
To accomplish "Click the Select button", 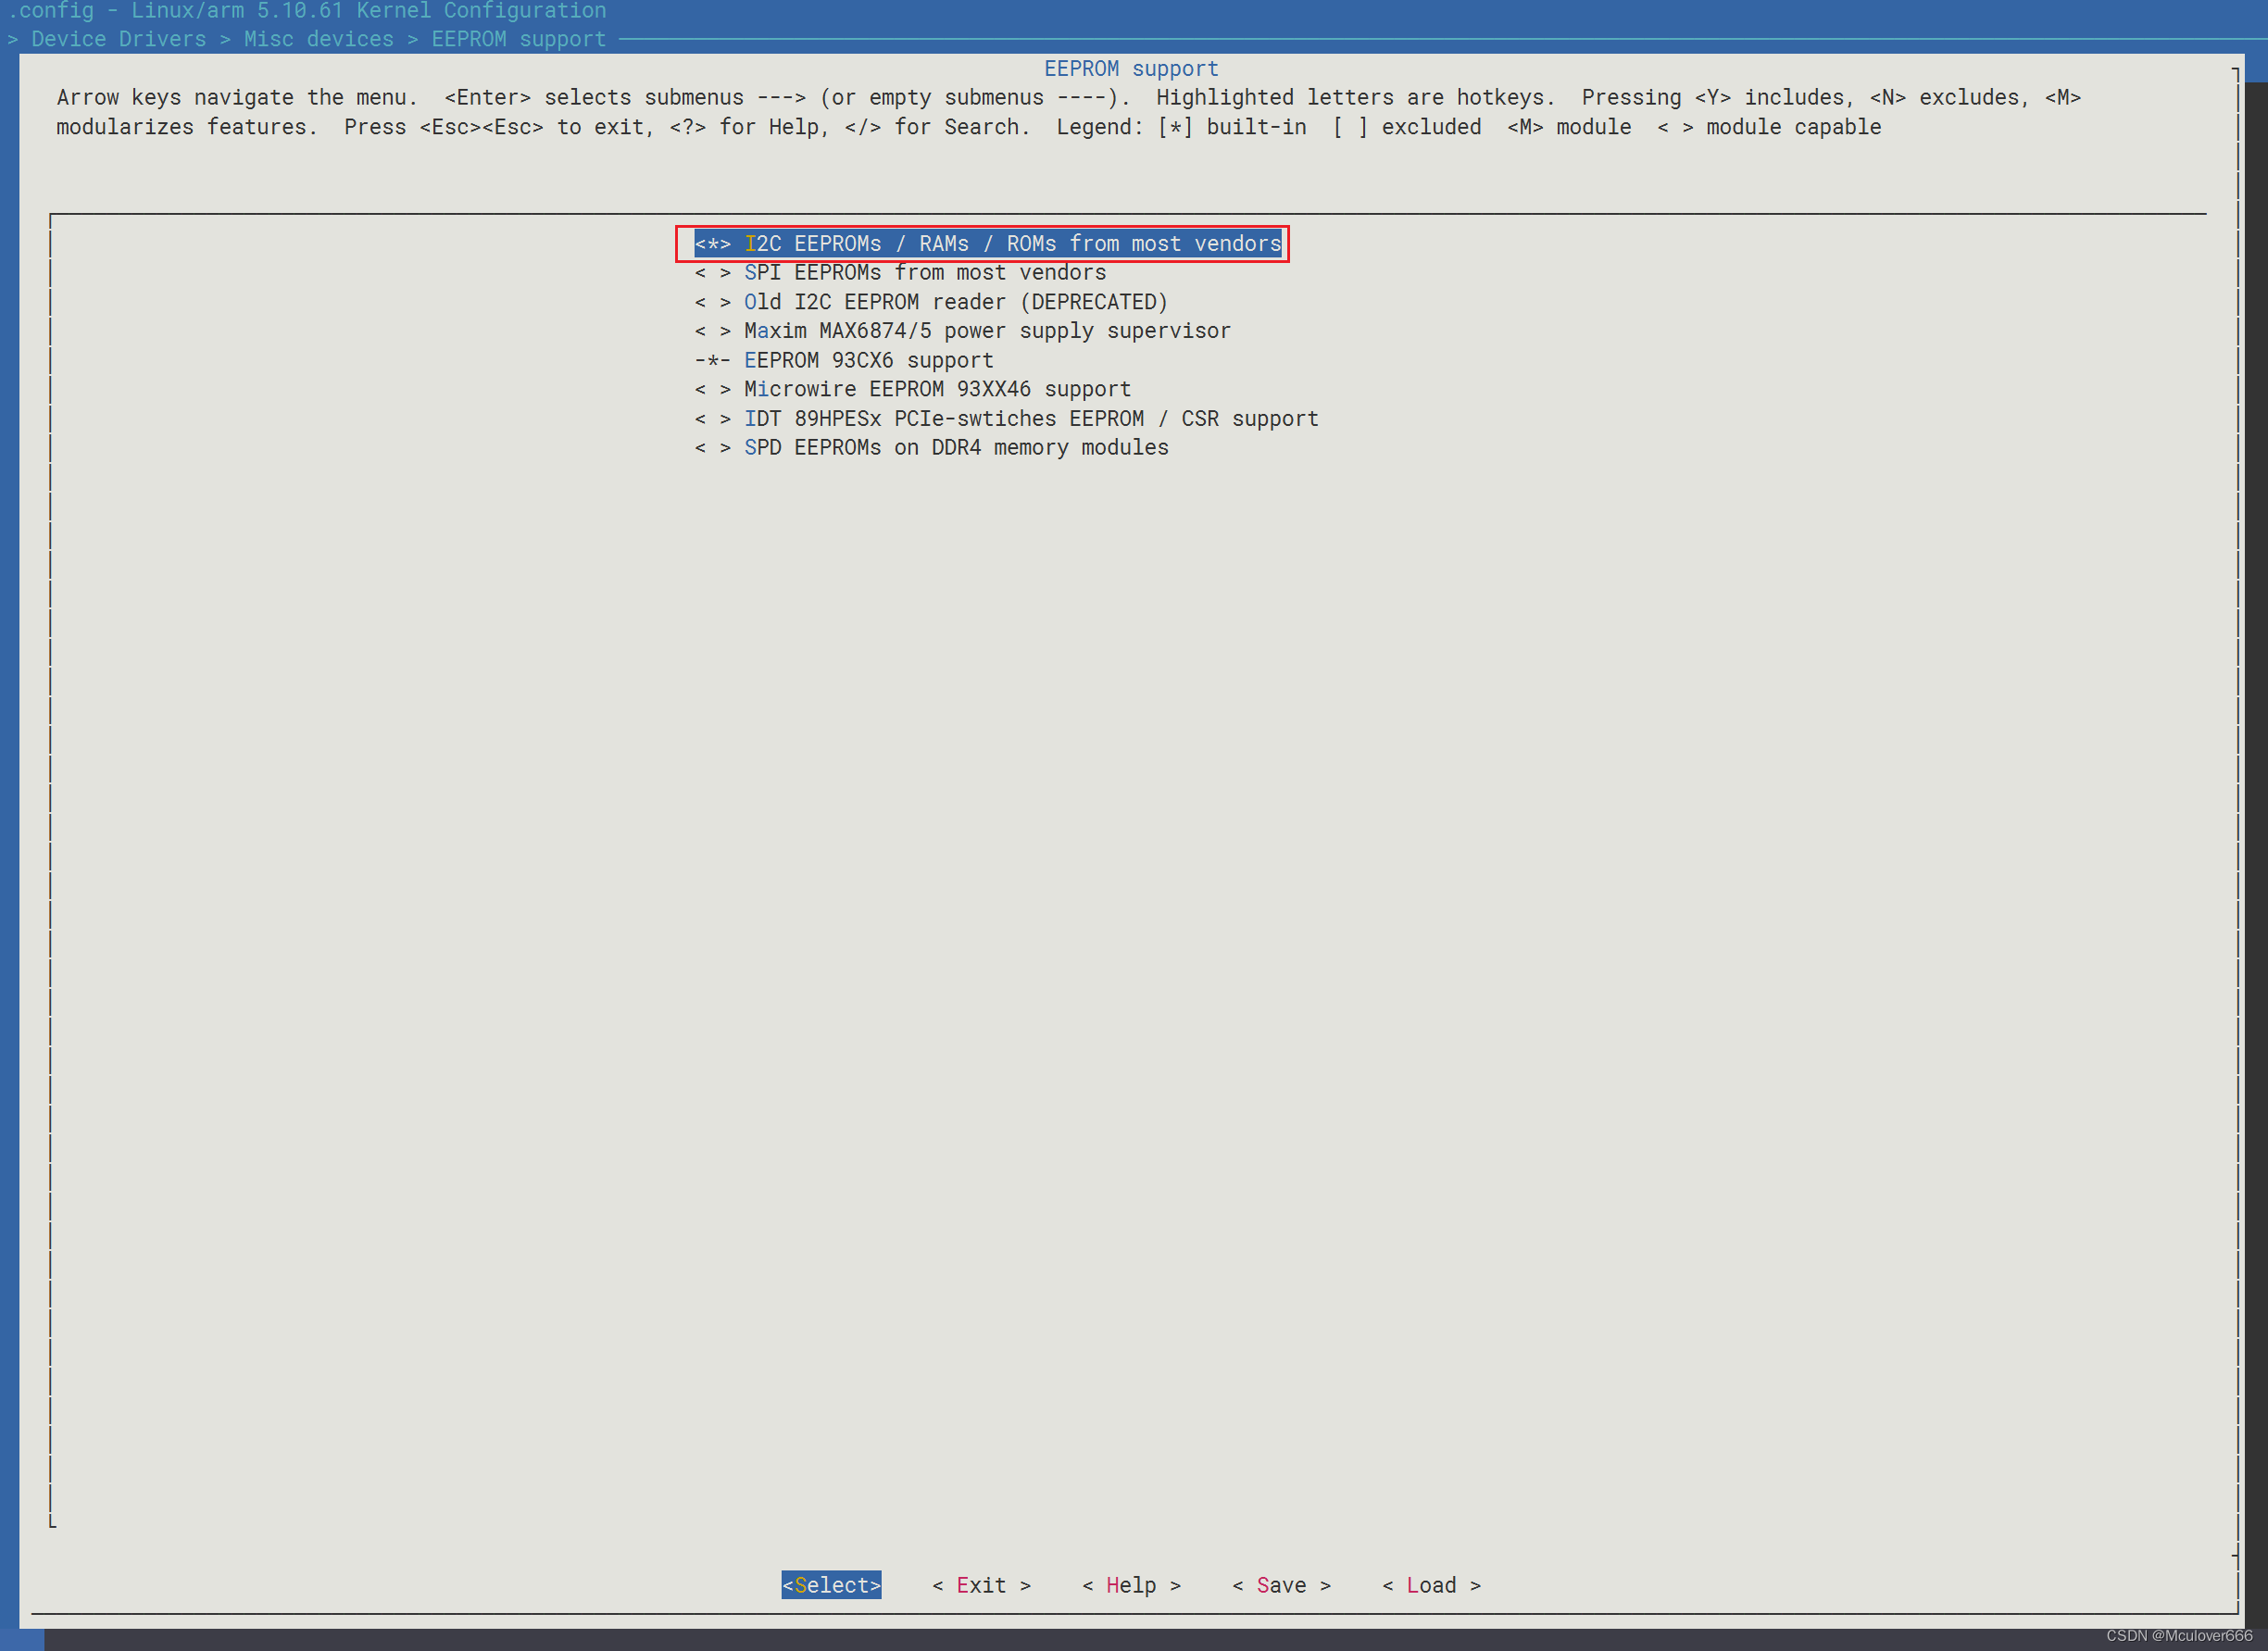I will (831, 1585).
